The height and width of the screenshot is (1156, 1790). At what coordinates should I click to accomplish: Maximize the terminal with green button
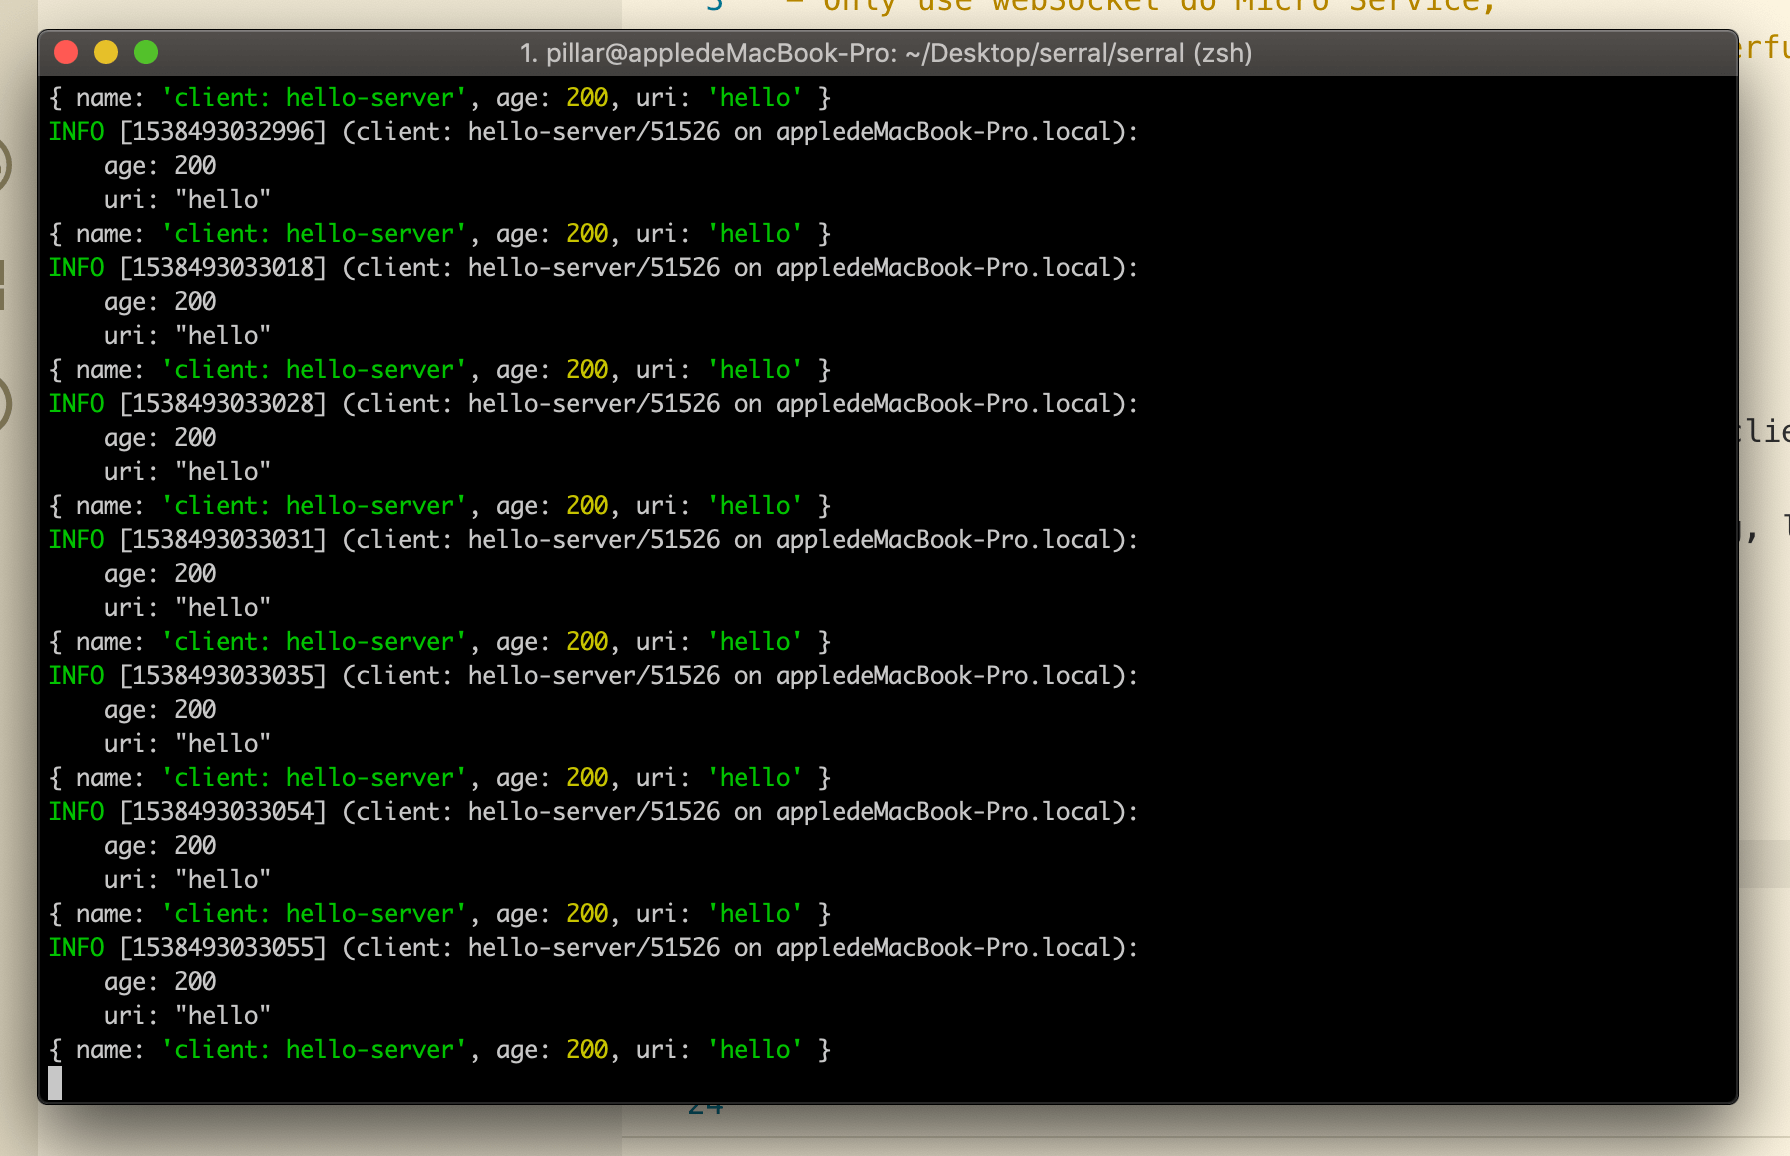pos(146,52)
